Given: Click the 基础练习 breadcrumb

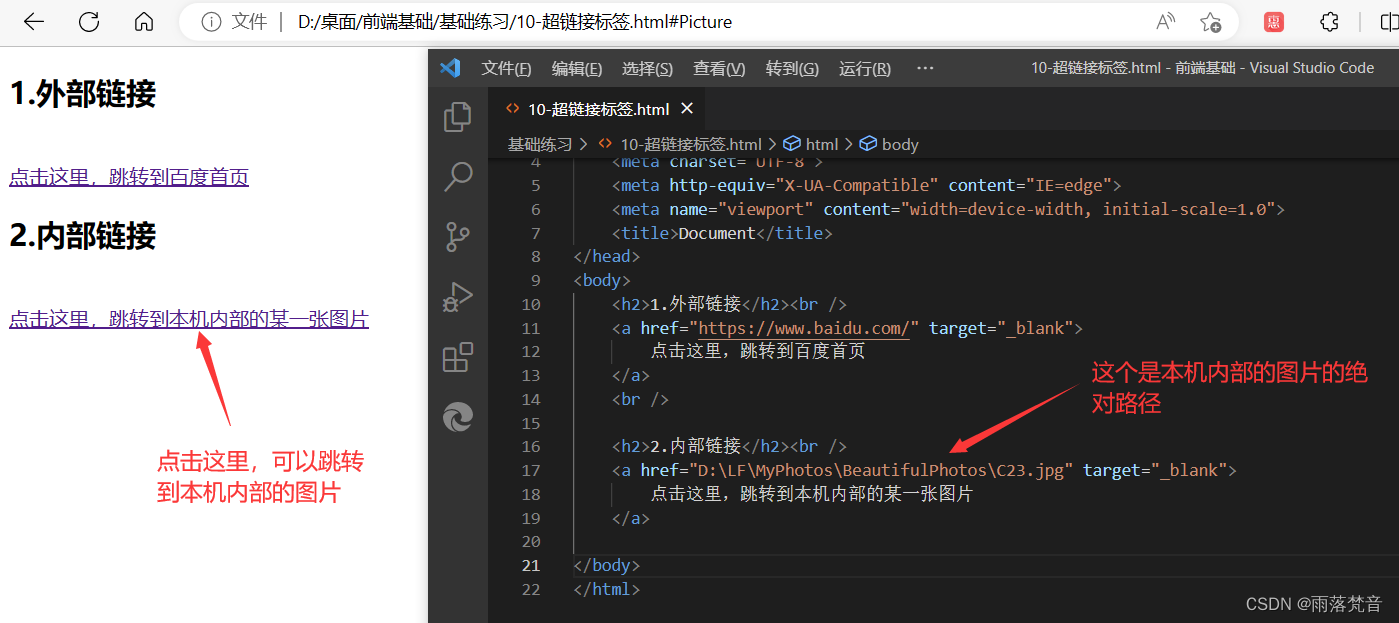Looking at the screenshot, I should 540,144.
